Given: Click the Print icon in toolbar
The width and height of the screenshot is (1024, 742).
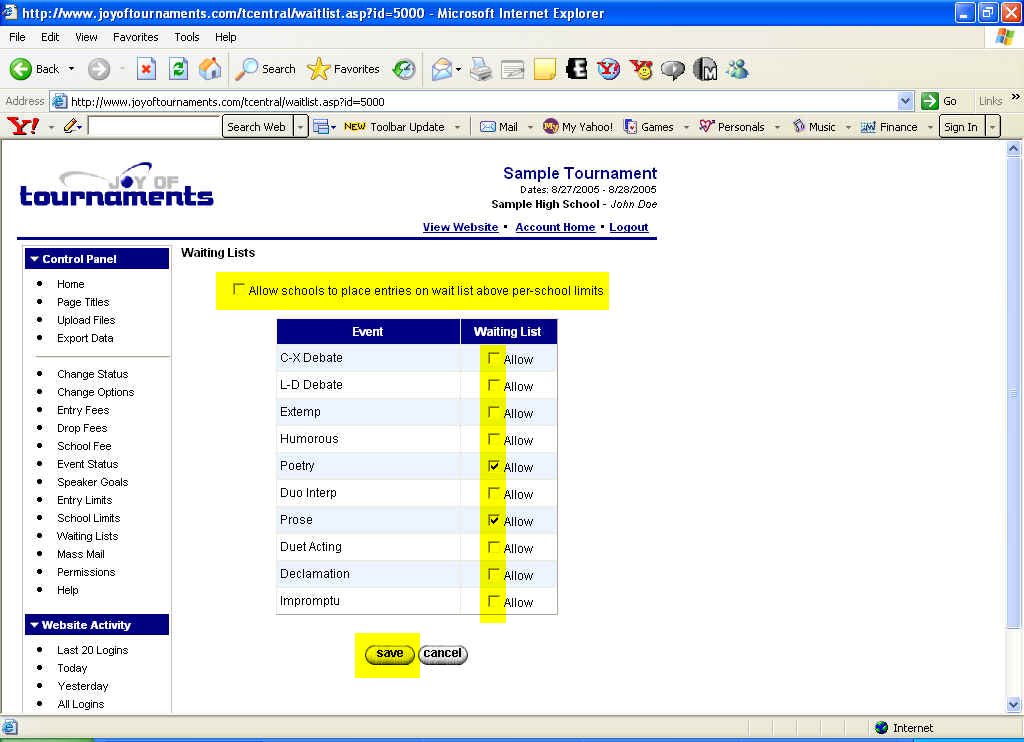Looking at the screenshot, I should pyautogui.click(x=481, y=69).
